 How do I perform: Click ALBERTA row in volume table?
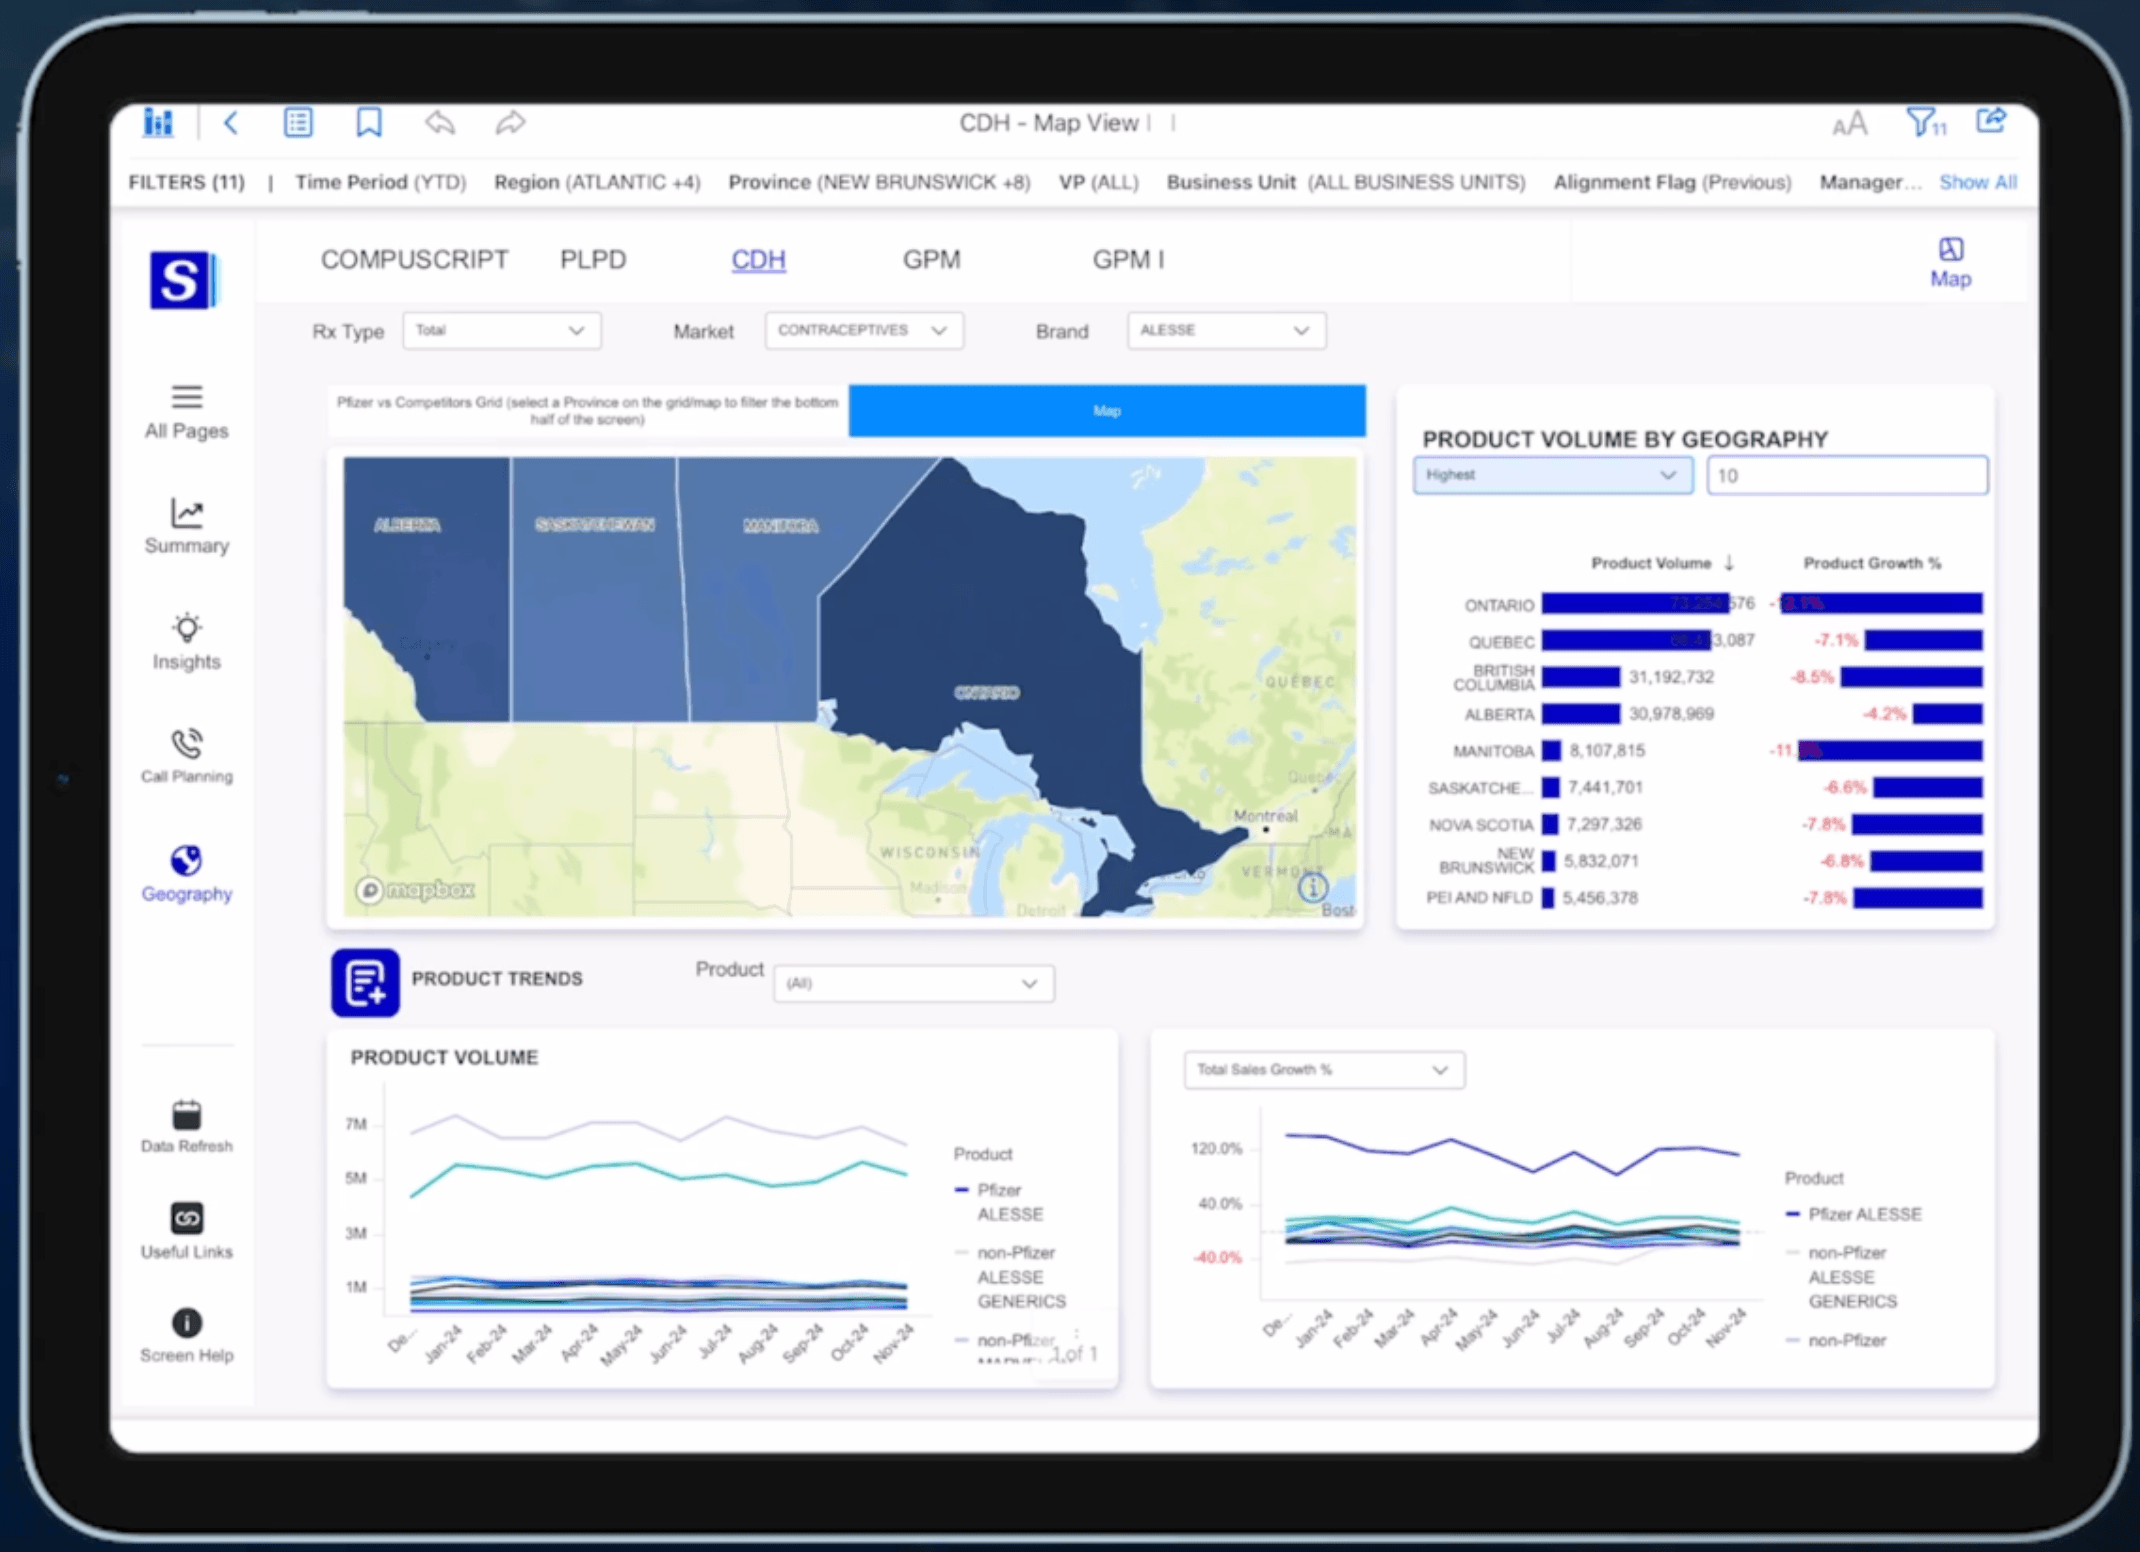coord(1705,714)
